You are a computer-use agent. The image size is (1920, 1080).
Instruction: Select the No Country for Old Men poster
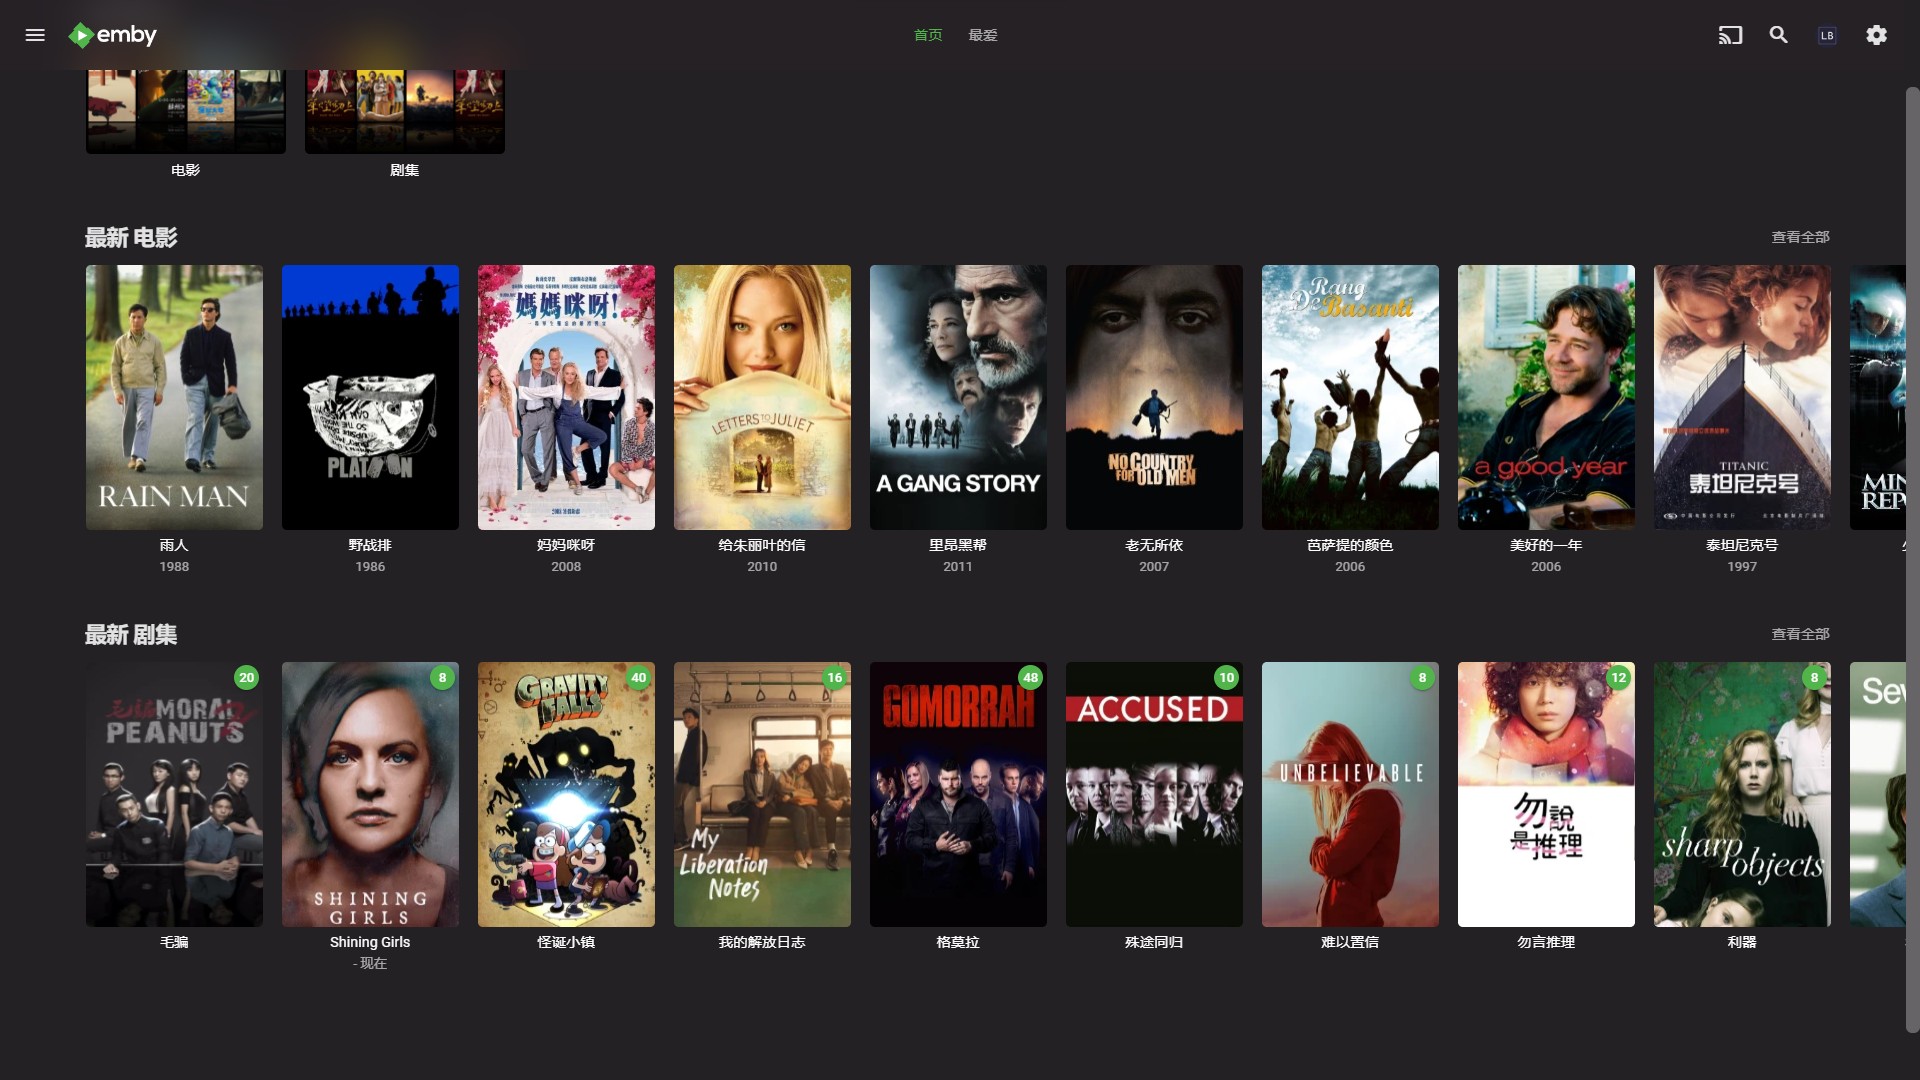1154,397
